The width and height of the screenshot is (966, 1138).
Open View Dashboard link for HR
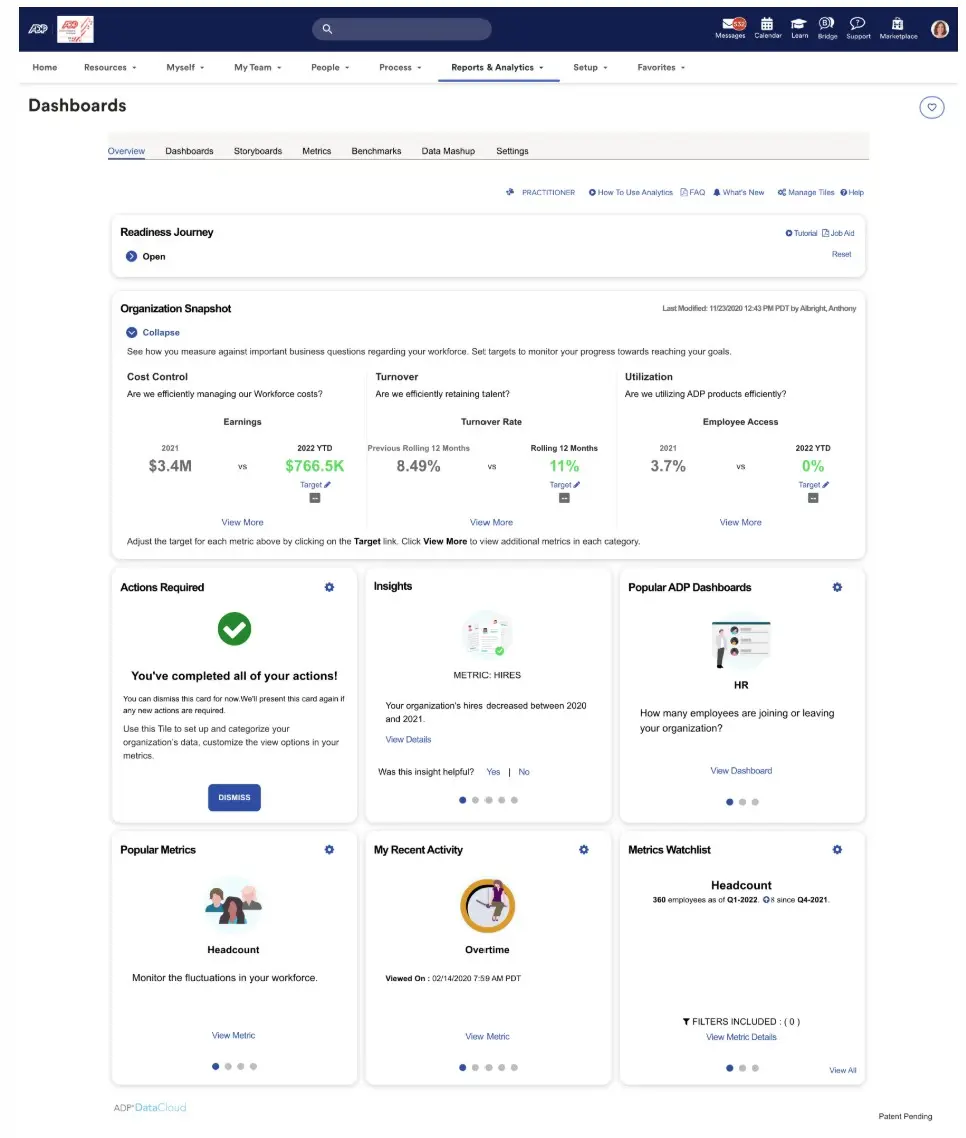point(741,771)
